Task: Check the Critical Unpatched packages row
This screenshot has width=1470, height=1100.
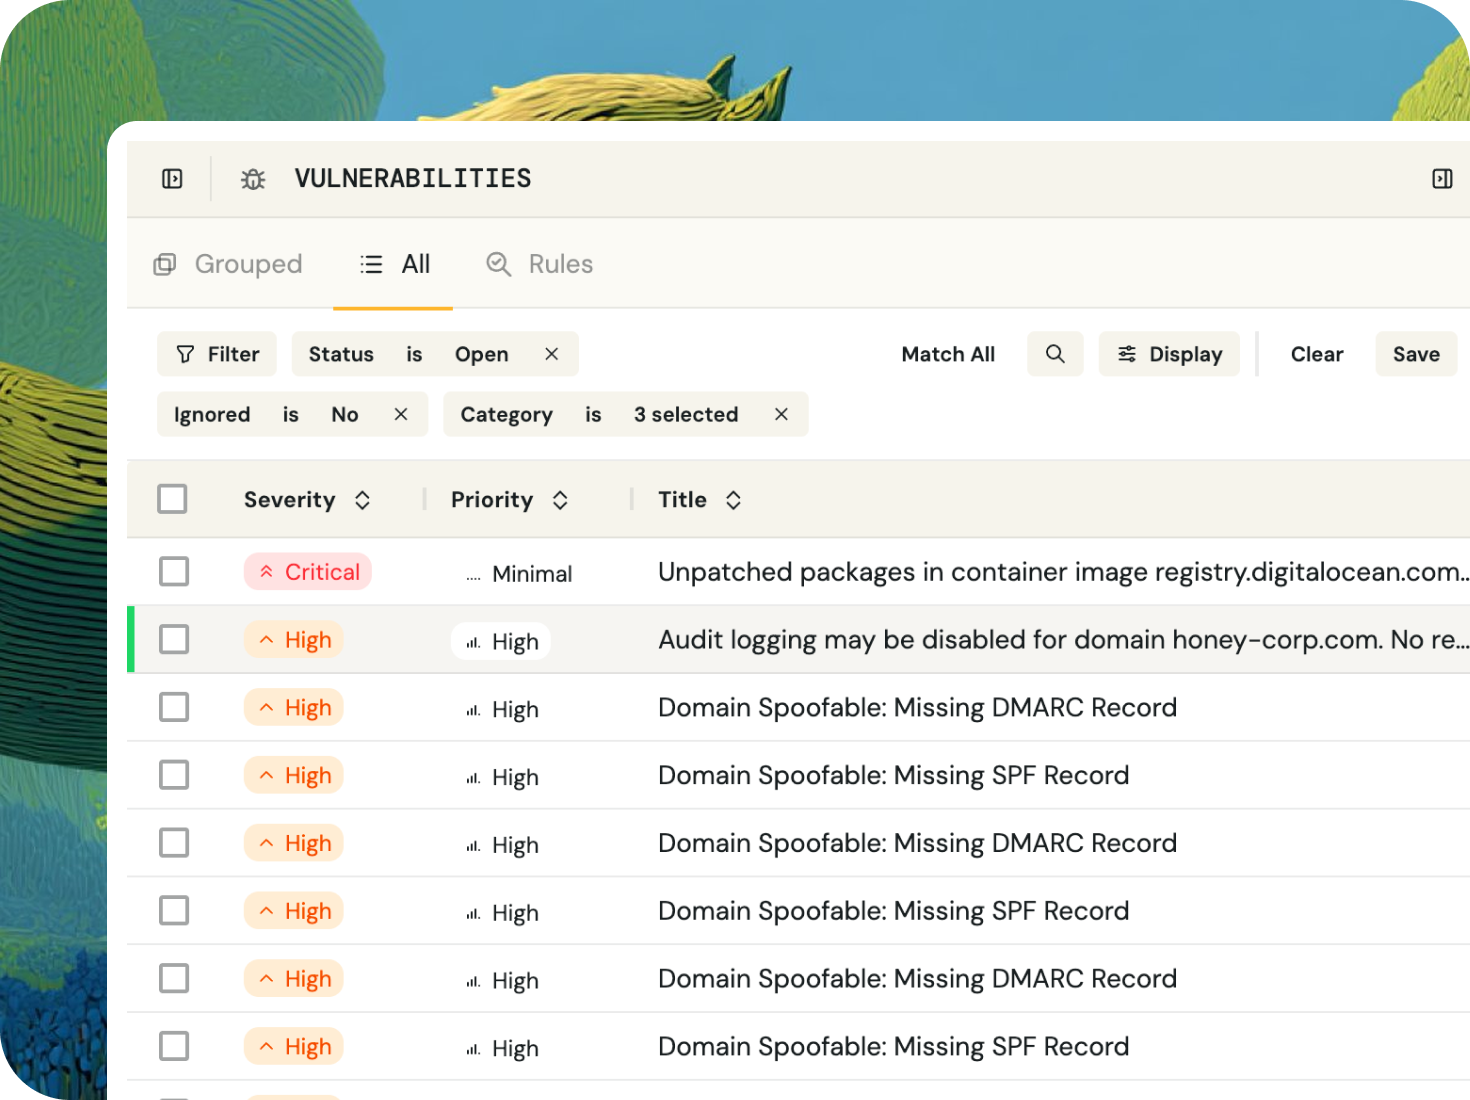Action: [174, 572]
